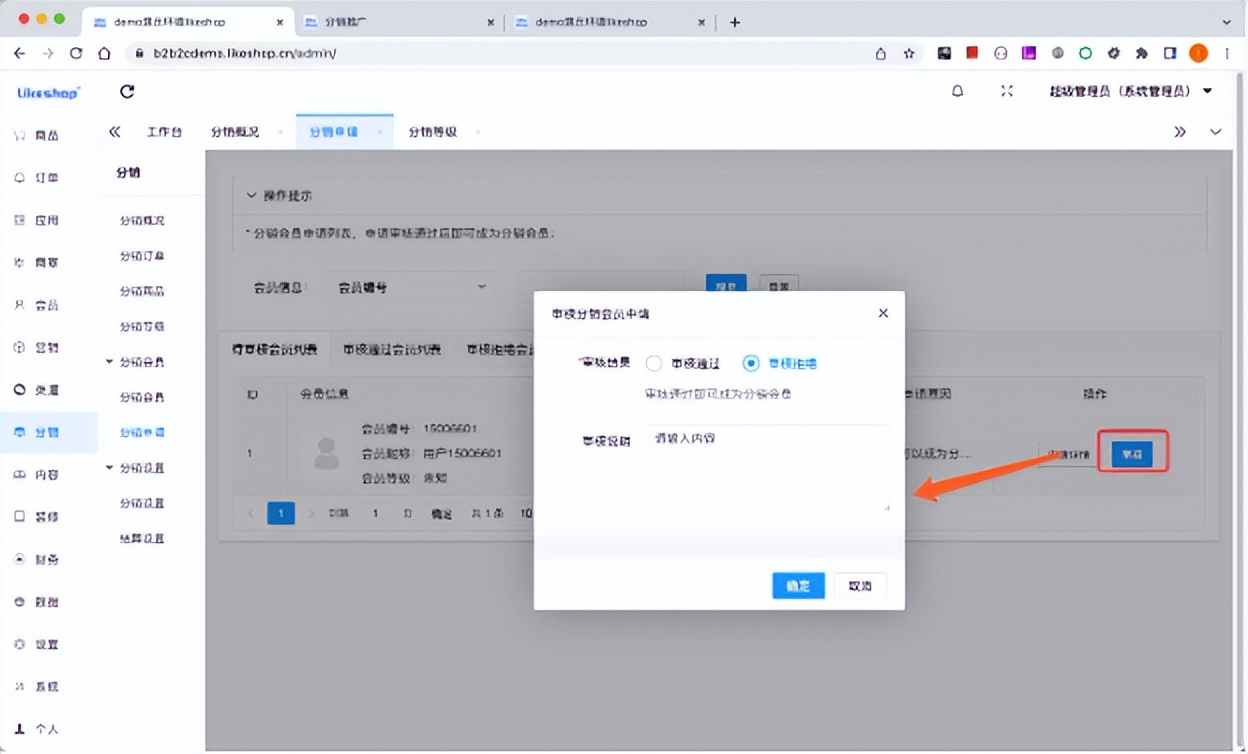This screenshot has height=754, width=1248.
Task: Select the 审核通过 (approve) radio button
Action: (654, 363)
